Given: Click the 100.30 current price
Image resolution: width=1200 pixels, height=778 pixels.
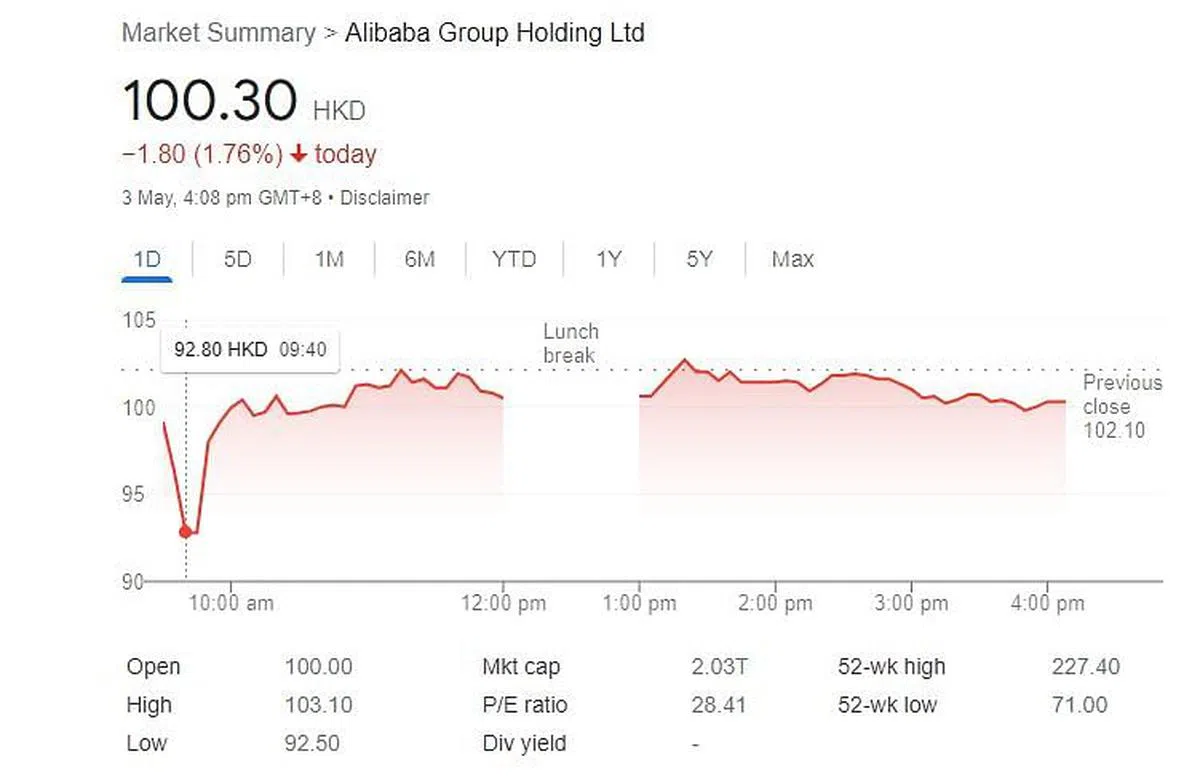Looking at the screenshot, I should point(210,101).
